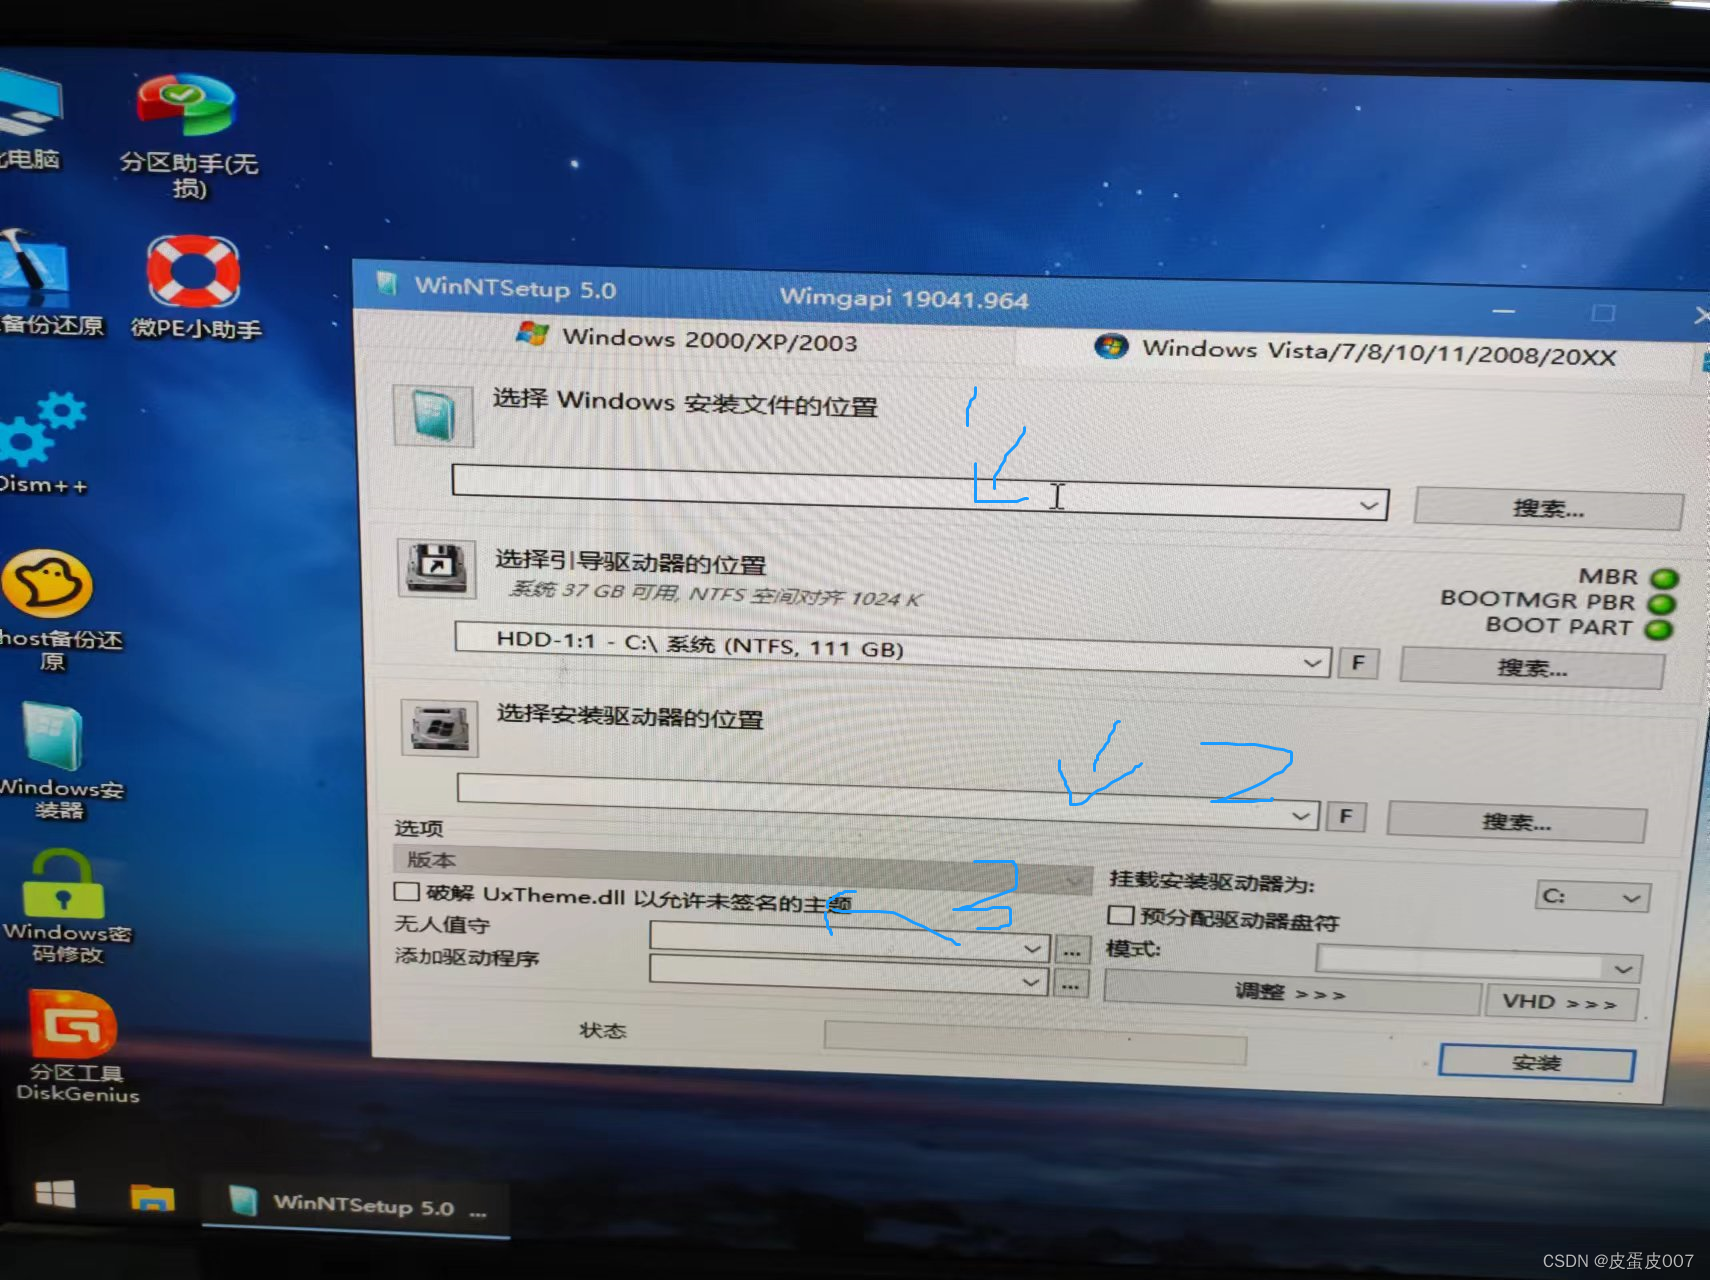
Task: Open the 微PE小助手 lifebuoy icon
Action: coord(194,287)
